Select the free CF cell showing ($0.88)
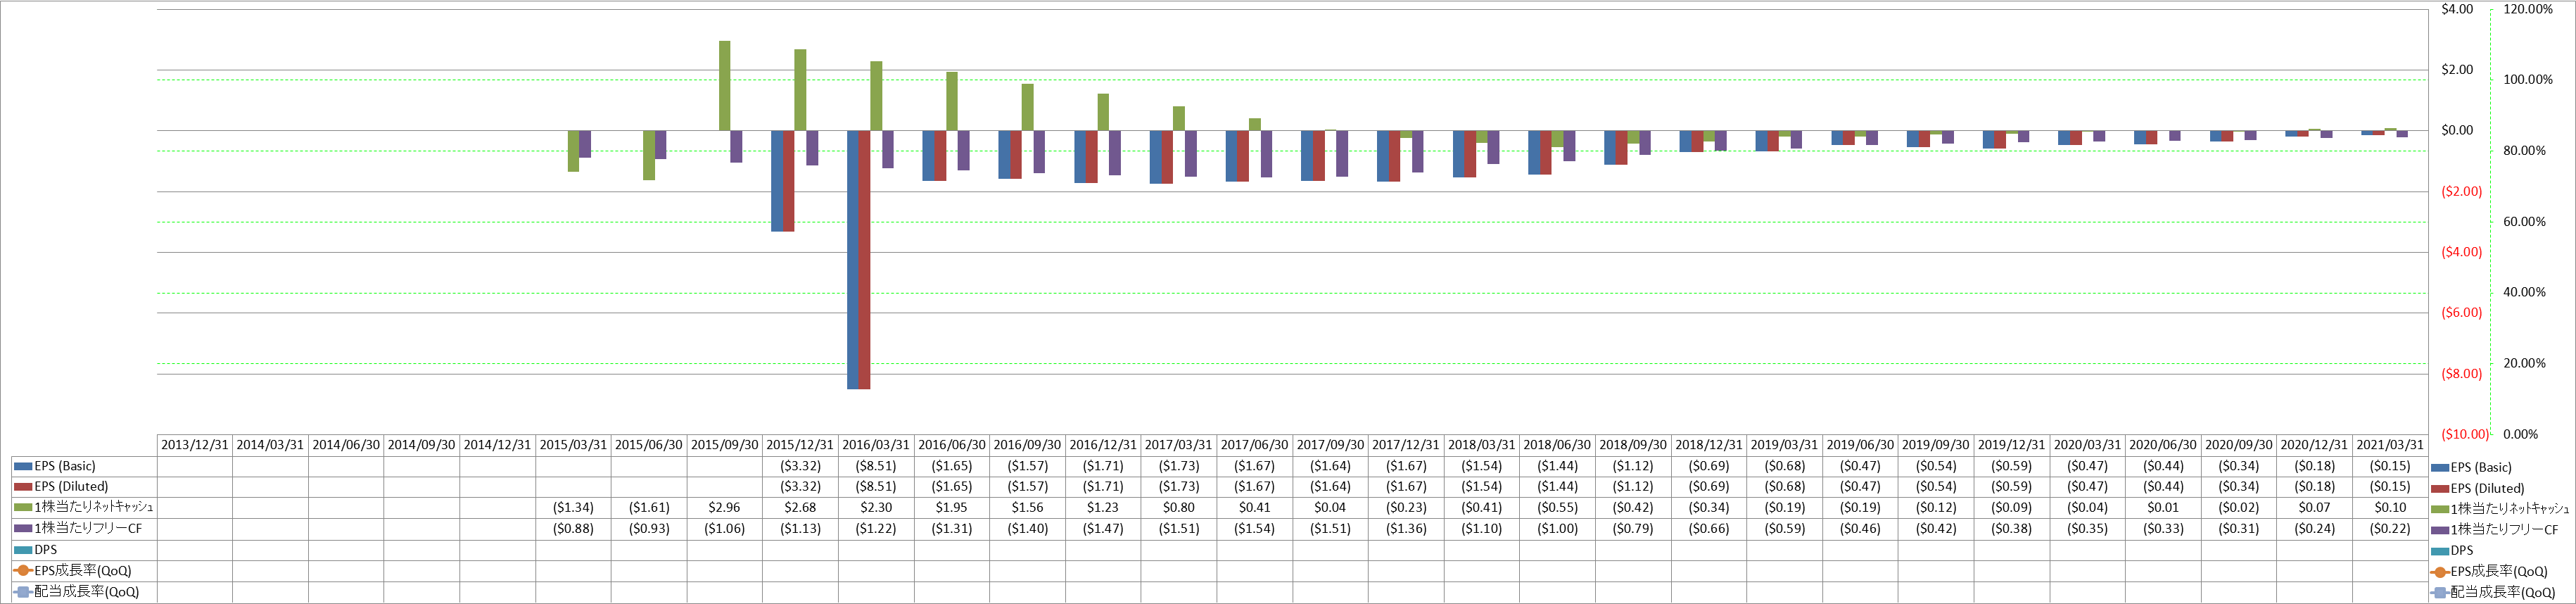 (x=573, y=529)
